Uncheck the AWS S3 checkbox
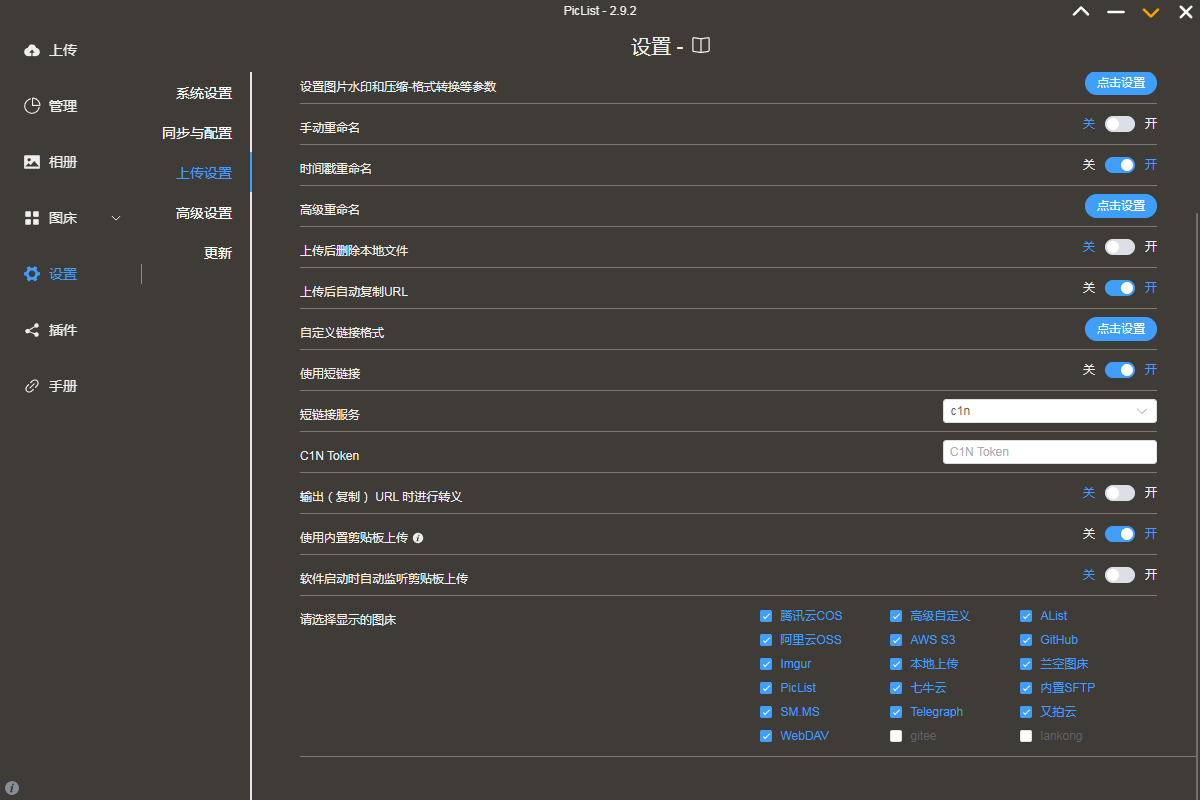This screenshot has width=1200, height=800. pyautogui.click(x=896, y=640)
